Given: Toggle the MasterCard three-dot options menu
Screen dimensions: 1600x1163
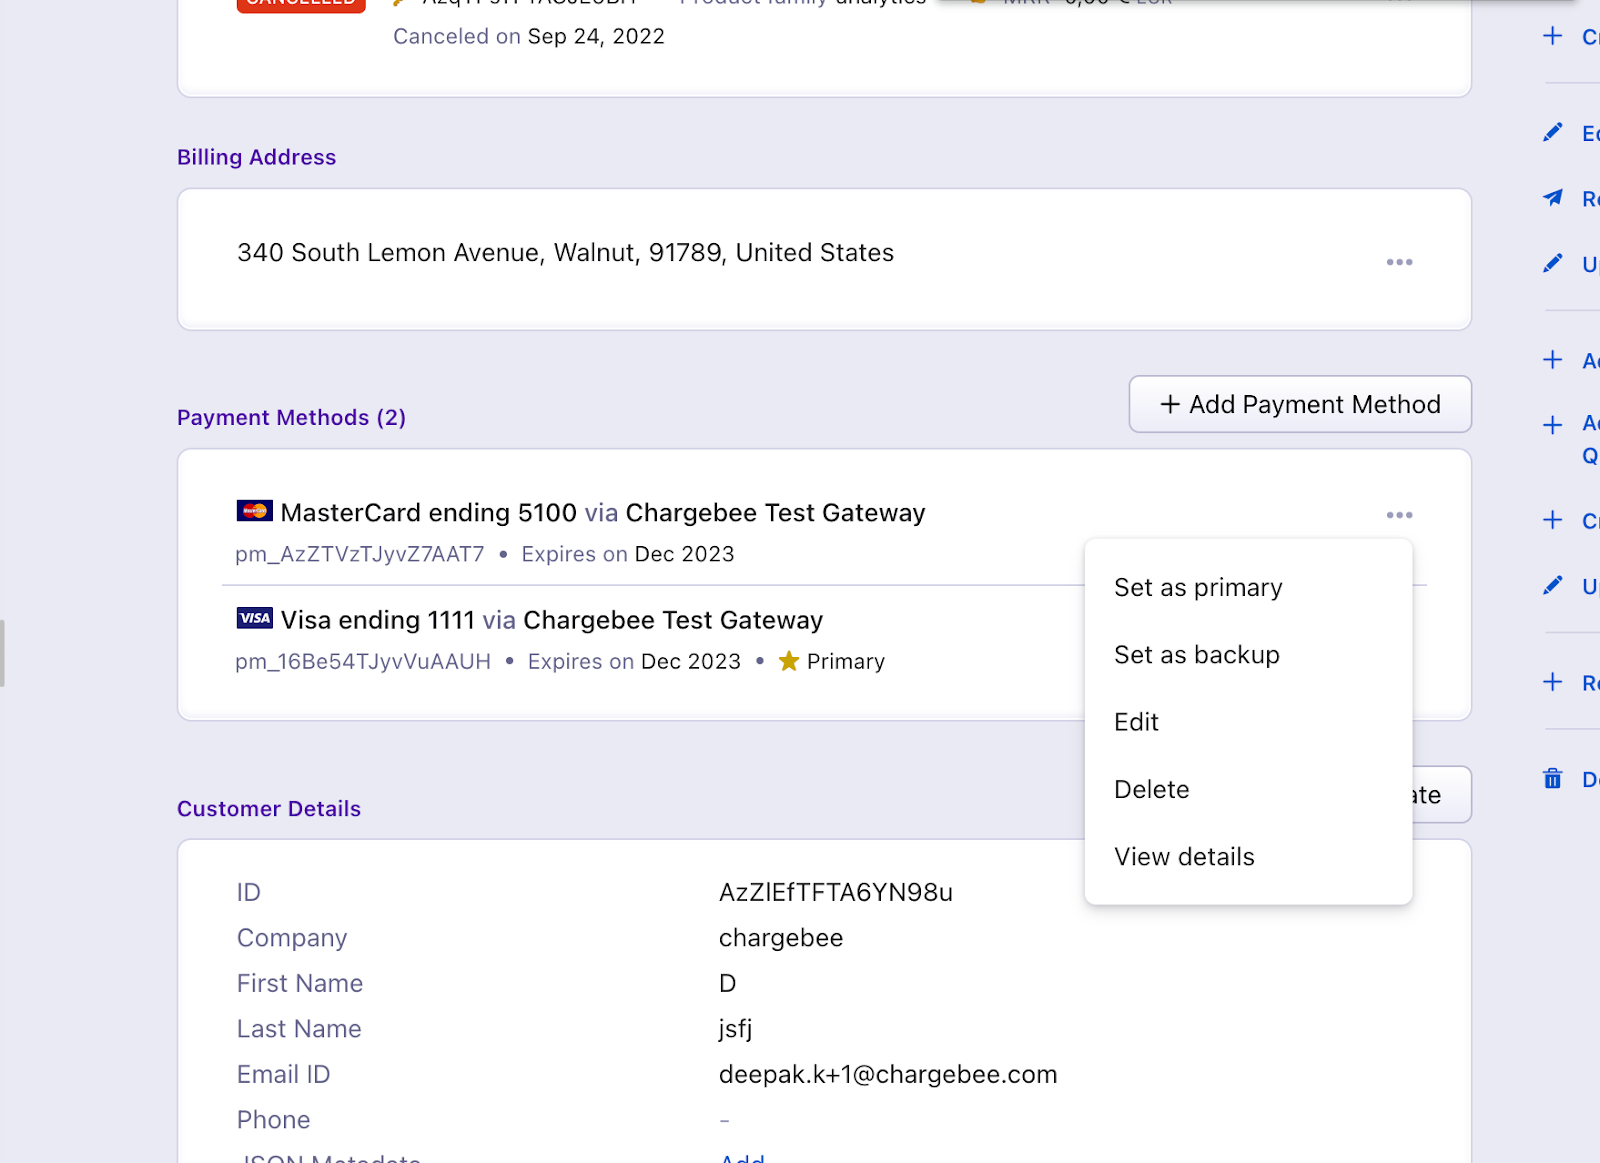Looking at the screenshot, I should pos(1399,515).
